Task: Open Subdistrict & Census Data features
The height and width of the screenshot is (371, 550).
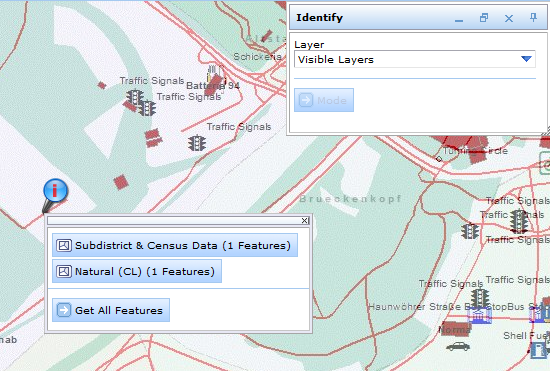Action: (175, 245)
